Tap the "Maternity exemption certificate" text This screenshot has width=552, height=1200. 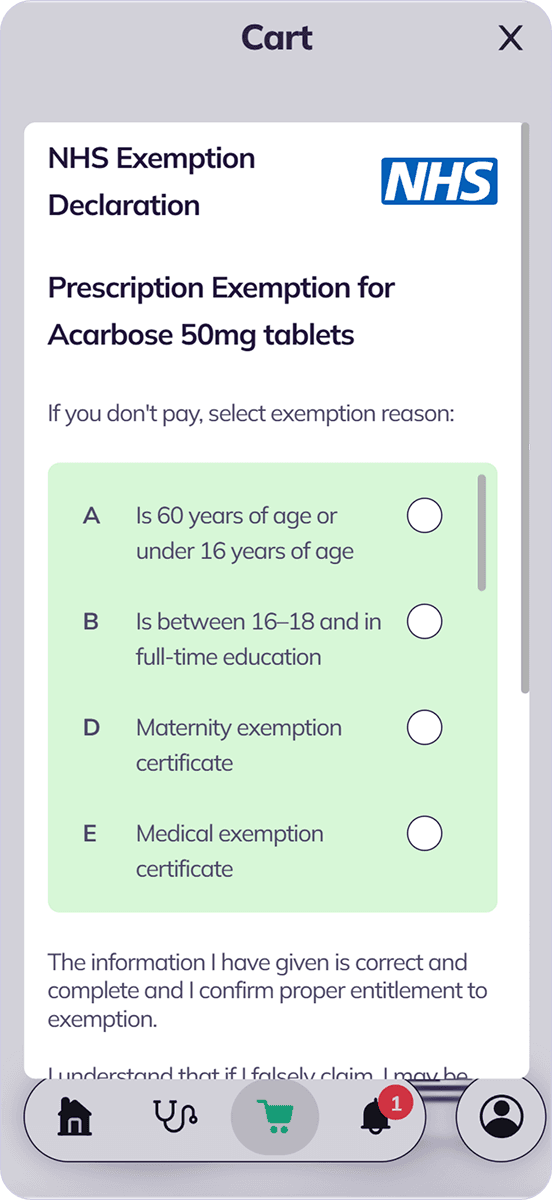tap(239, 745)
